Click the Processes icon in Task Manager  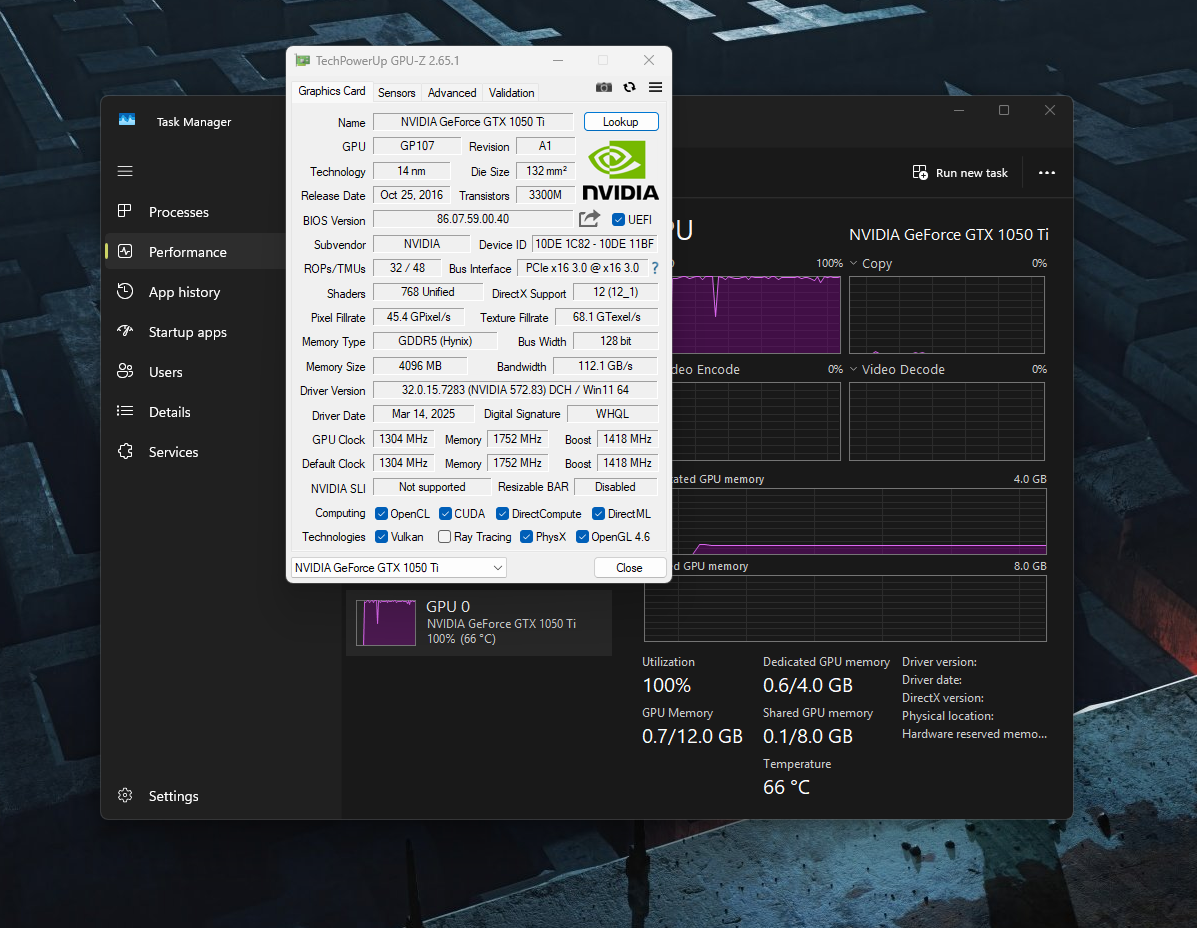click(x=124, y=211)
